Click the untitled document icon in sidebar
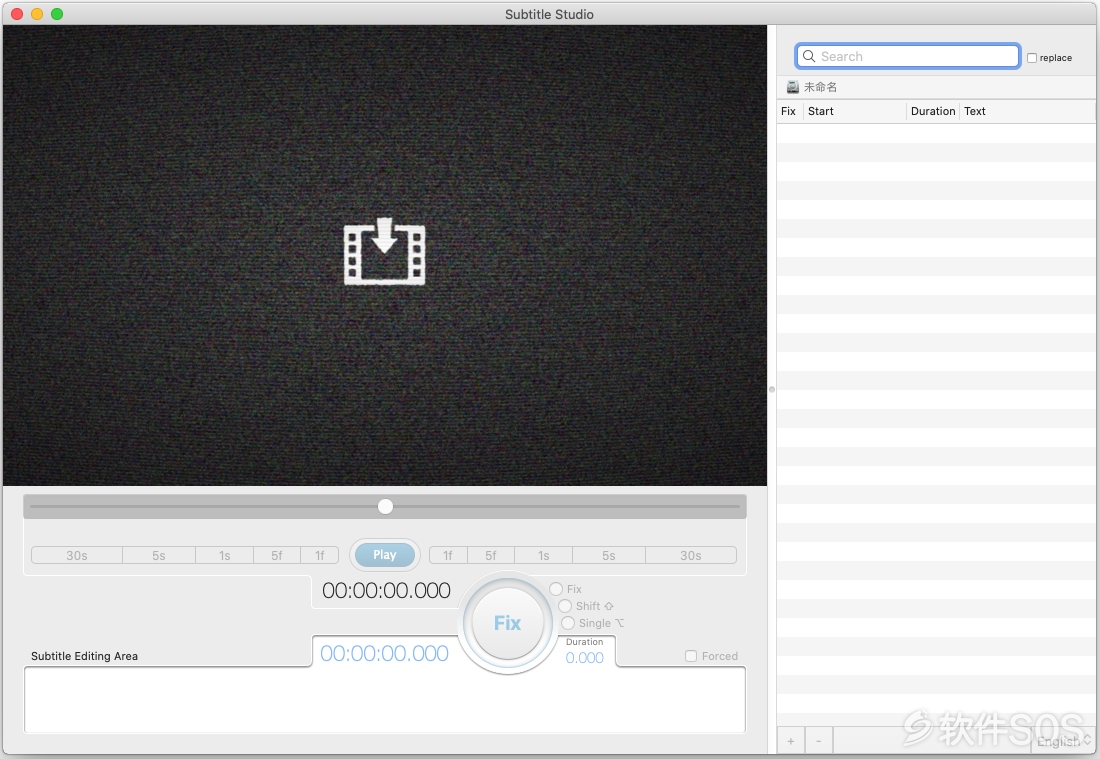This screenshot has height=759, width=1100. point(793,87)
